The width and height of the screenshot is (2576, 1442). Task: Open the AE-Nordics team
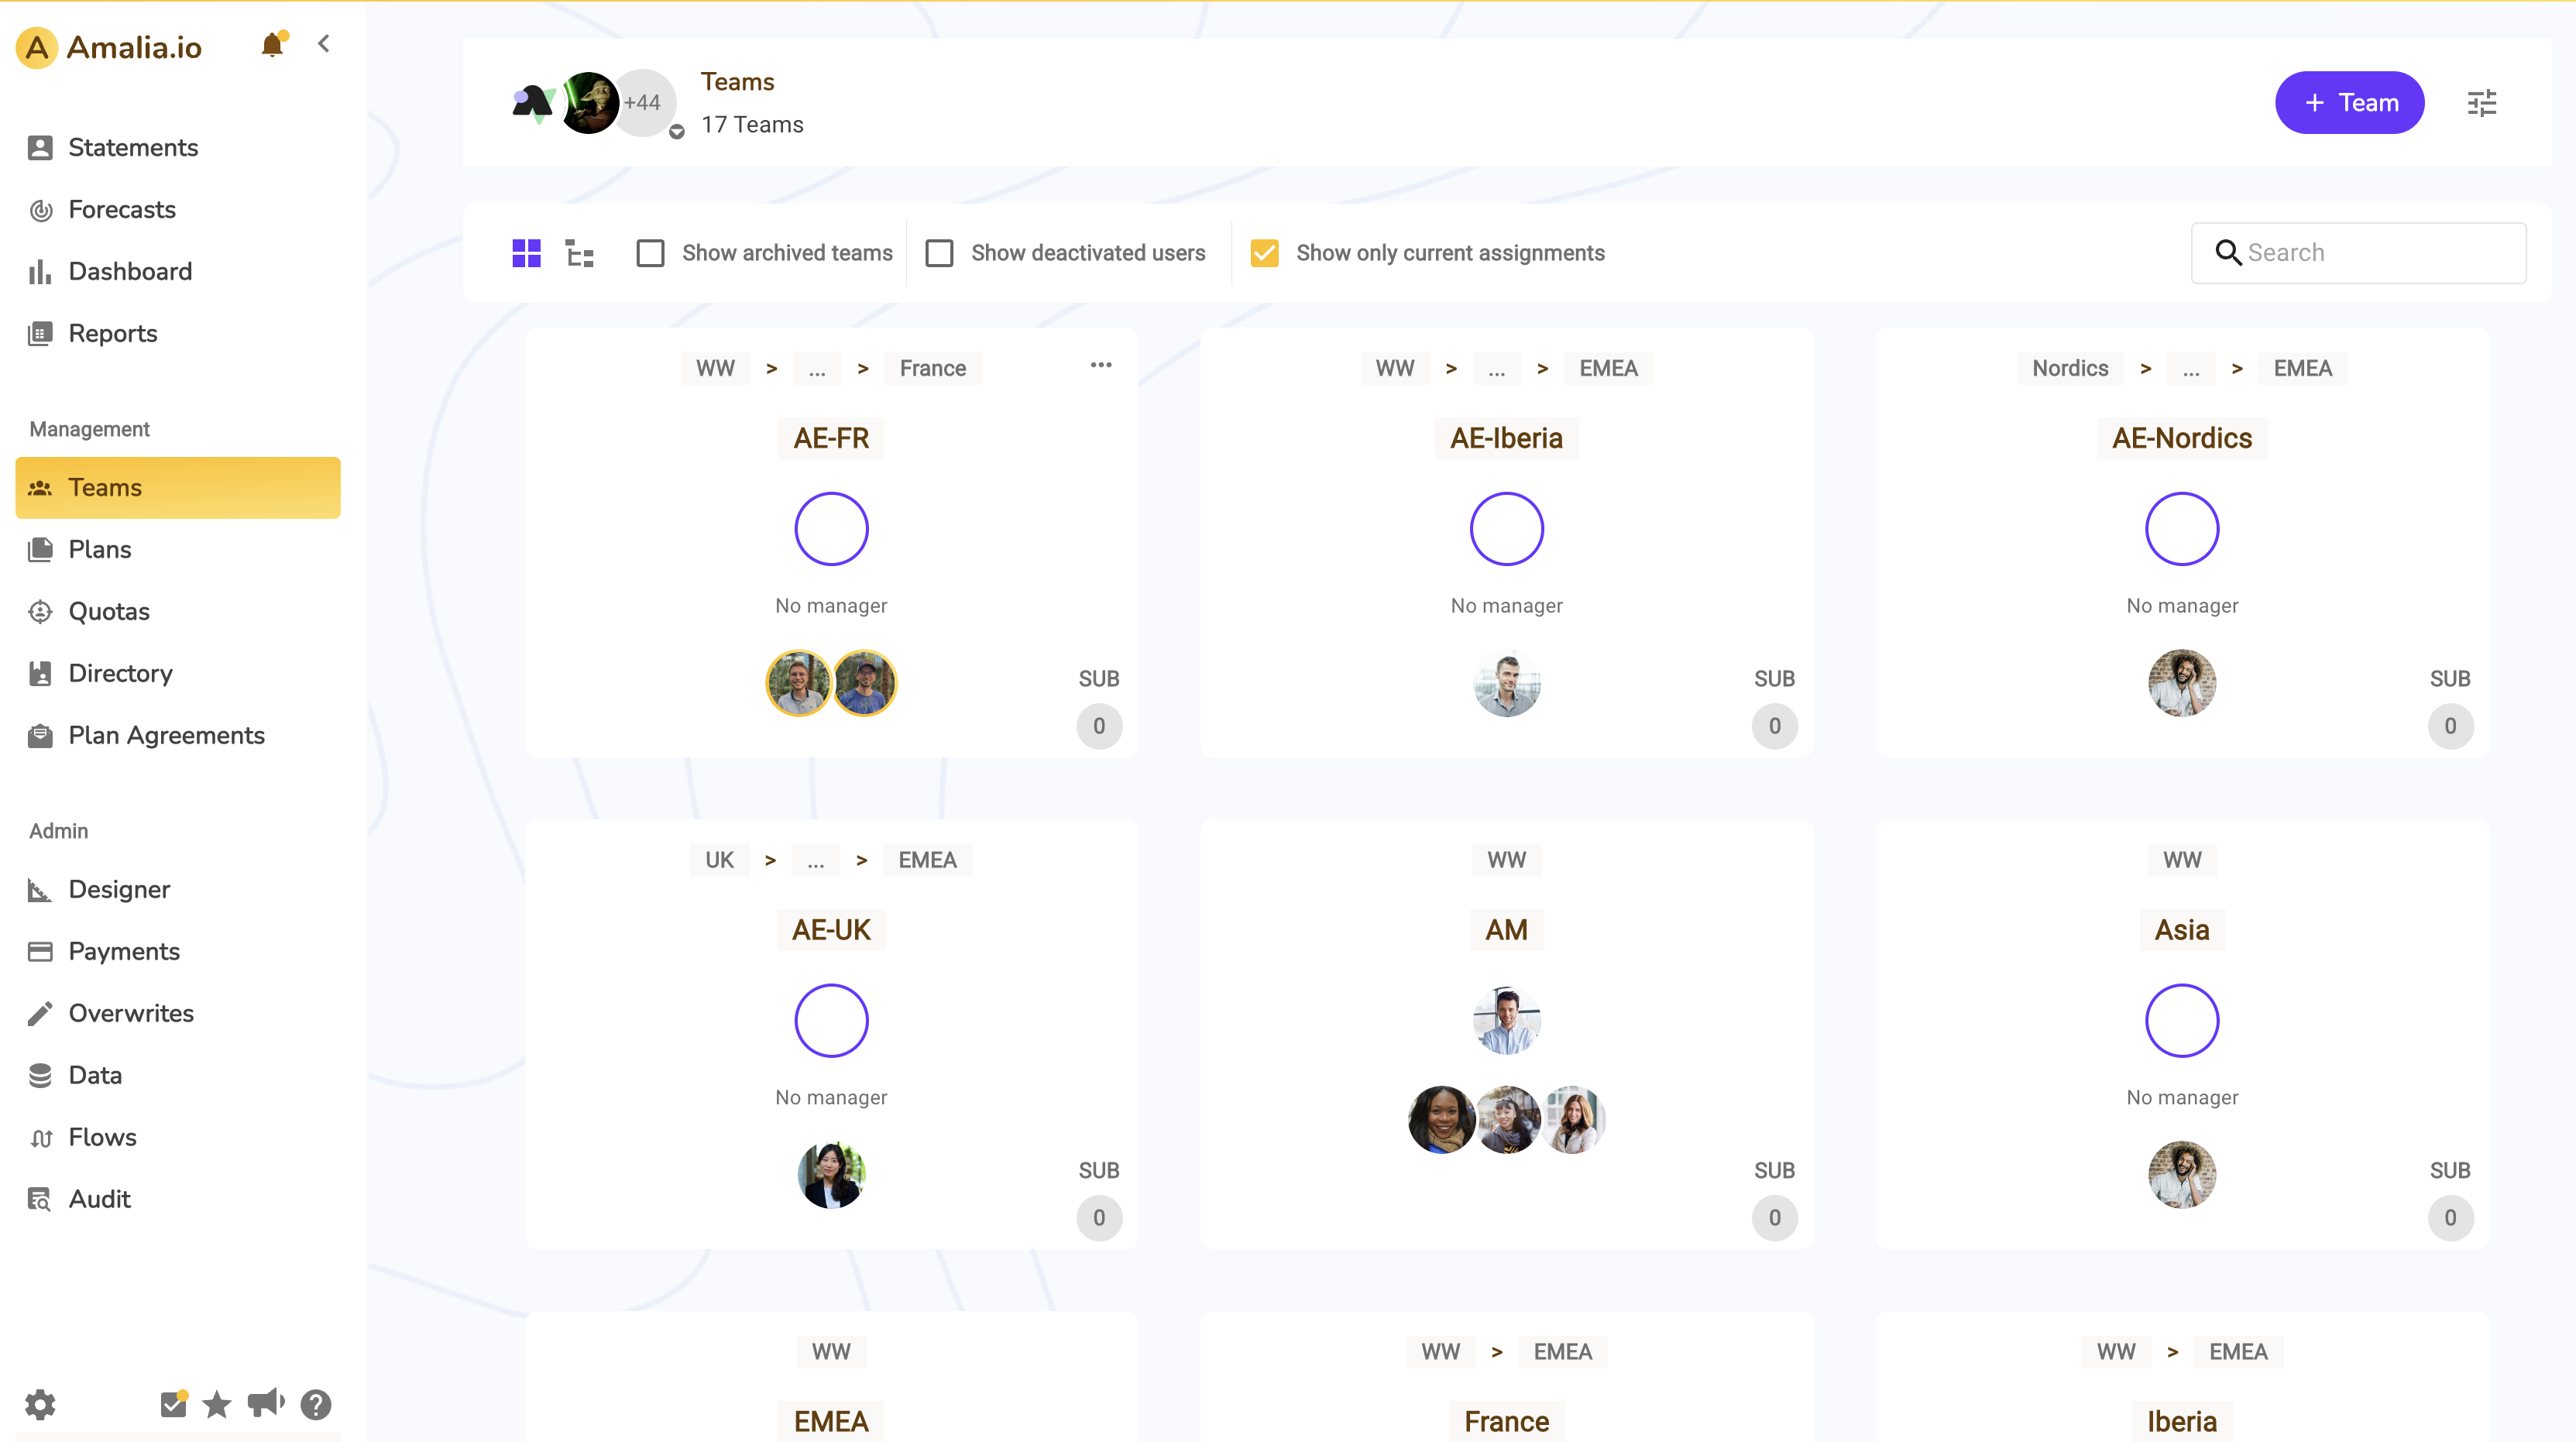tap(2182, 439)
